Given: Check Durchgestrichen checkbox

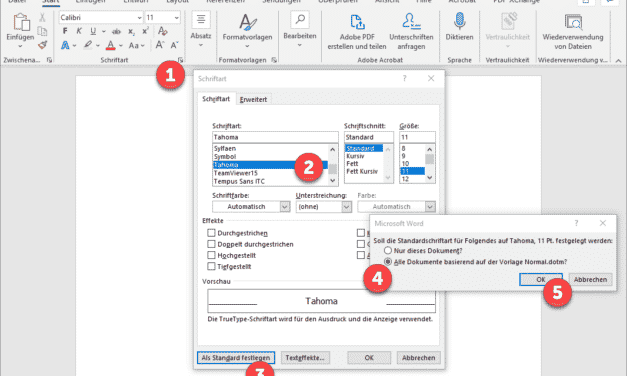Looking at the screenshot, I should pos(211,233).
